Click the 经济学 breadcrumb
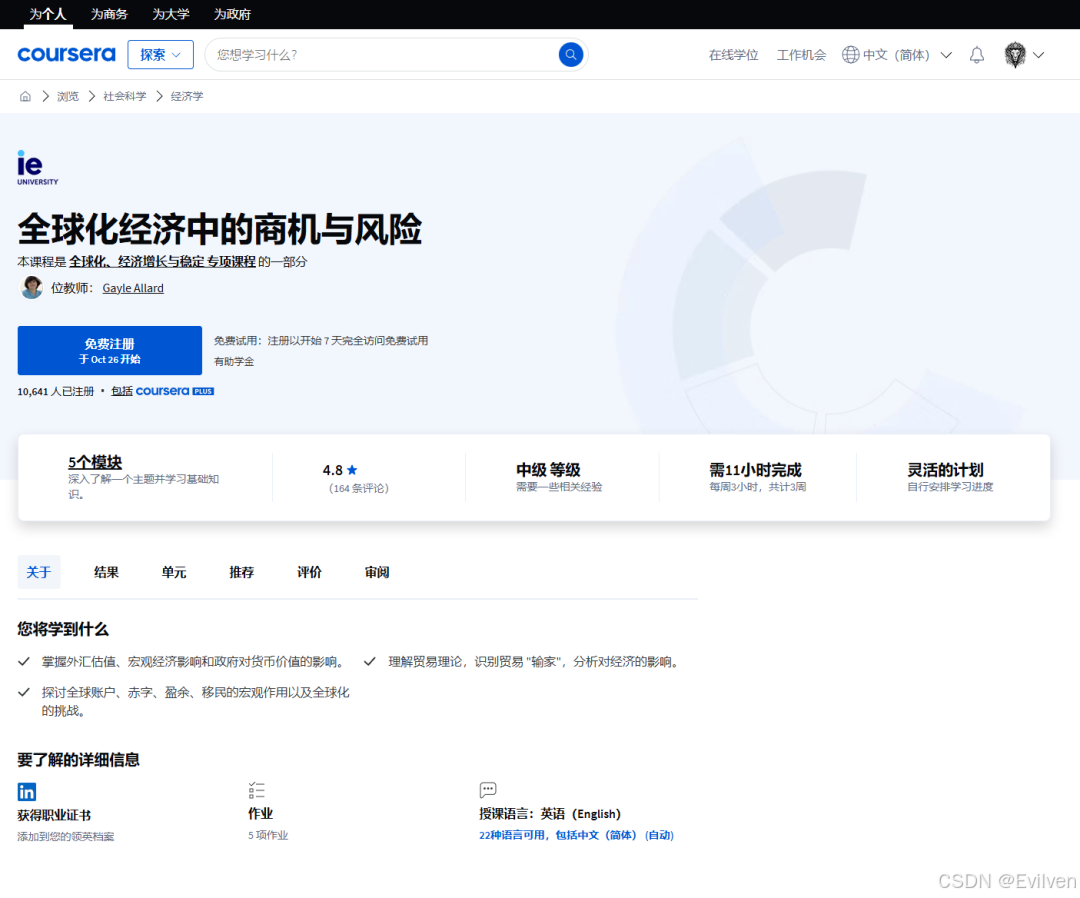 pos(187,96)
